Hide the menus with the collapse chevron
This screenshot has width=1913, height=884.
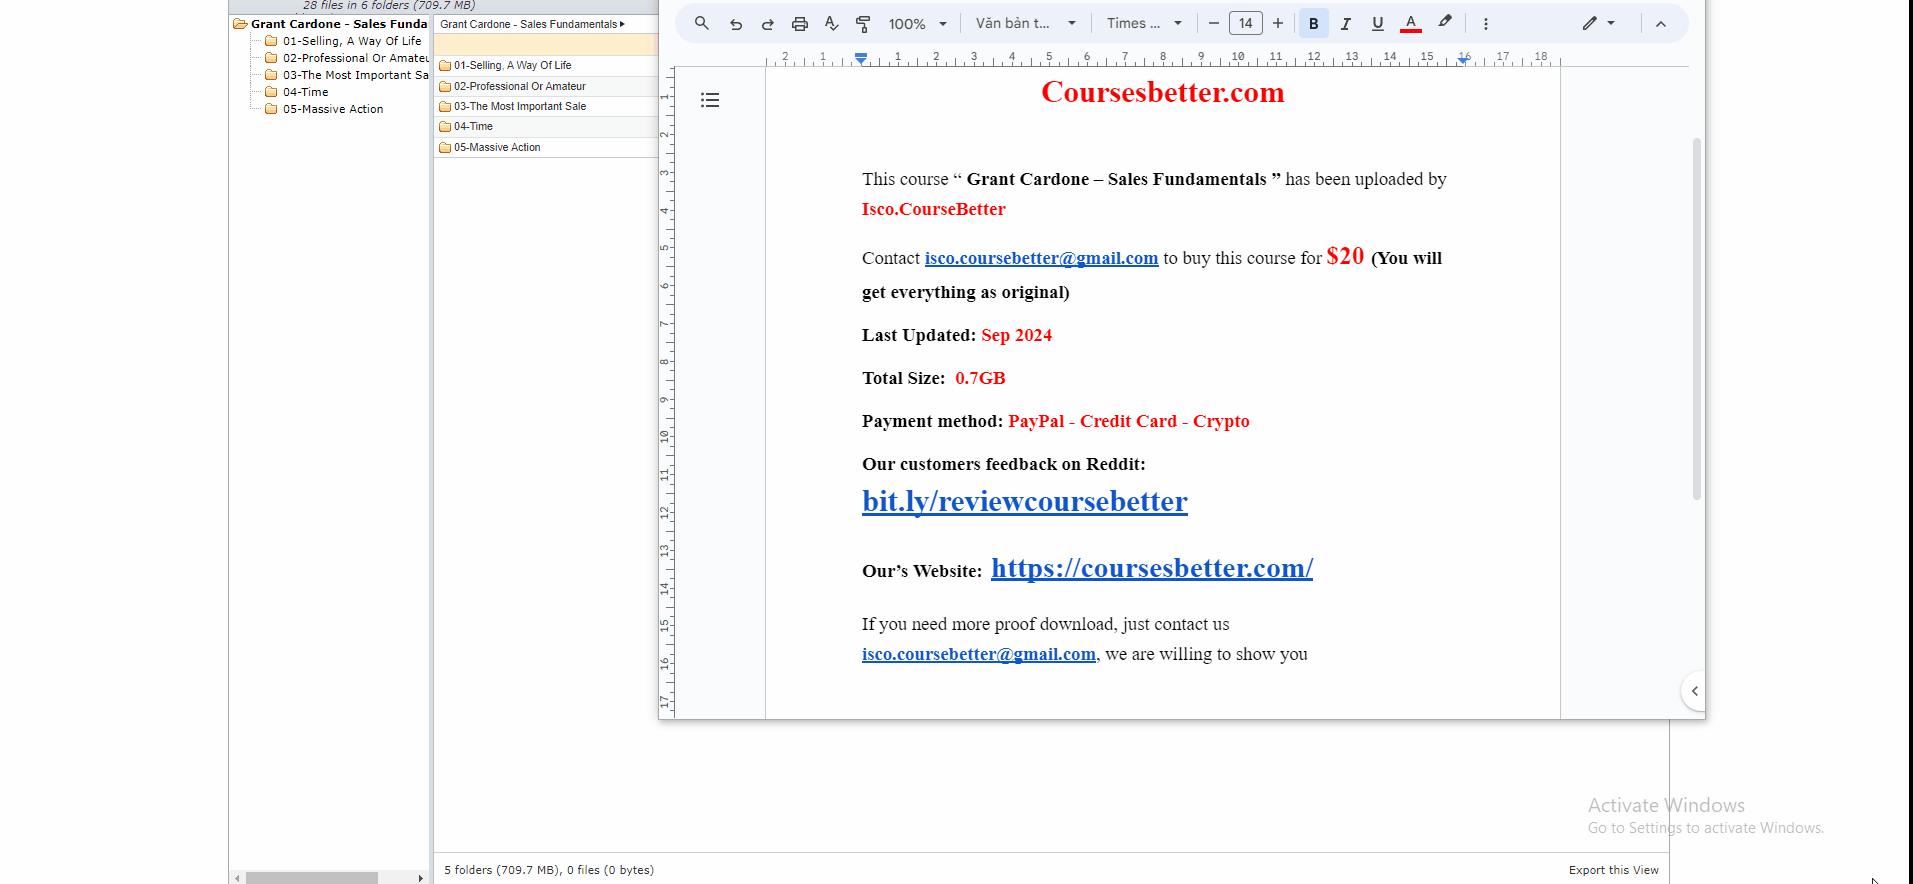tap(1661, 24)
